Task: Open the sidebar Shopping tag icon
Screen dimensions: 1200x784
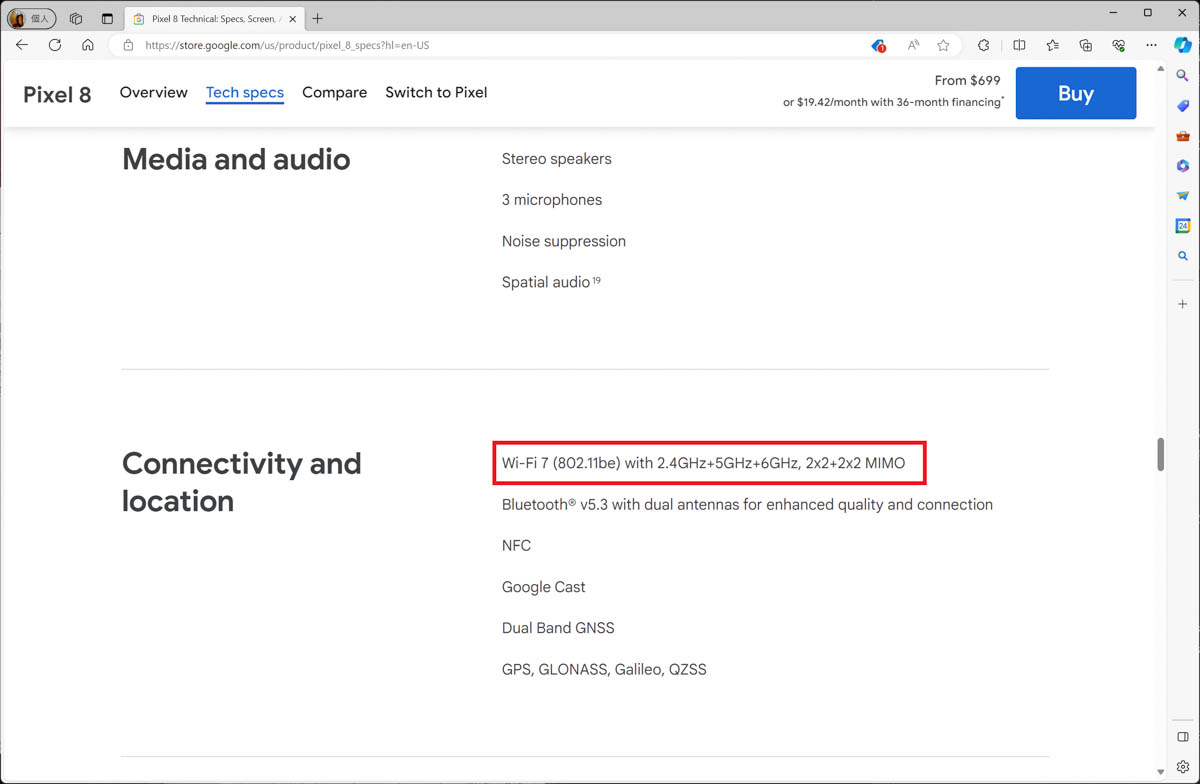Action: 1182,106
